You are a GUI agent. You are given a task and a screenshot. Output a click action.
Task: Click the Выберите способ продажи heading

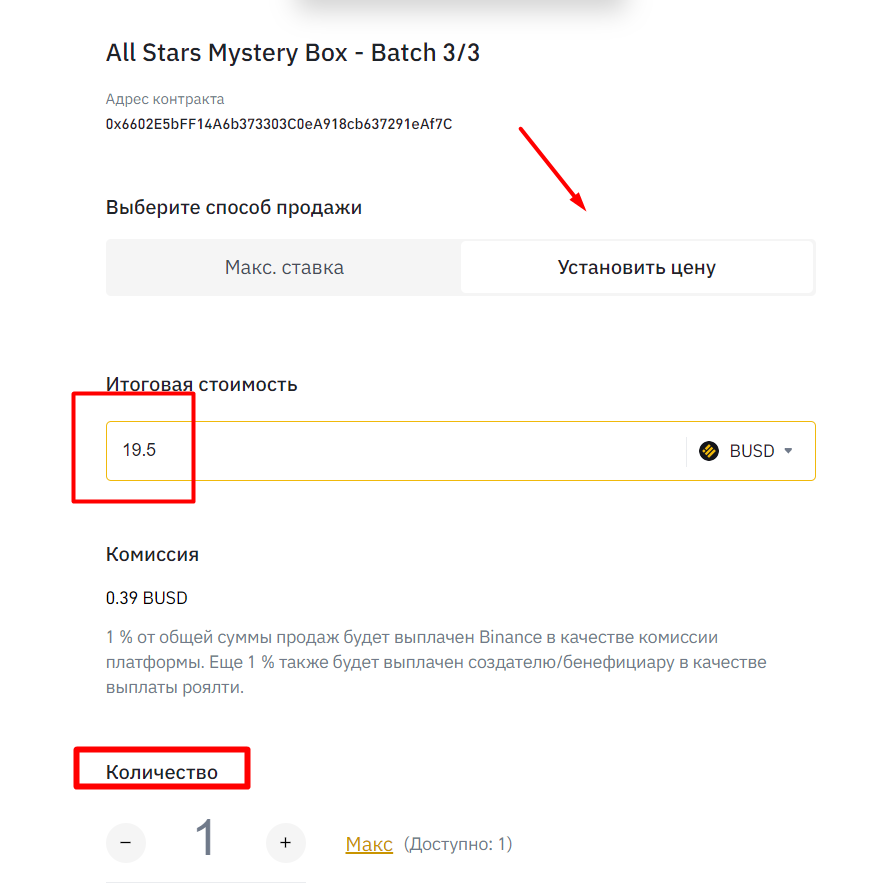[234, 208]
